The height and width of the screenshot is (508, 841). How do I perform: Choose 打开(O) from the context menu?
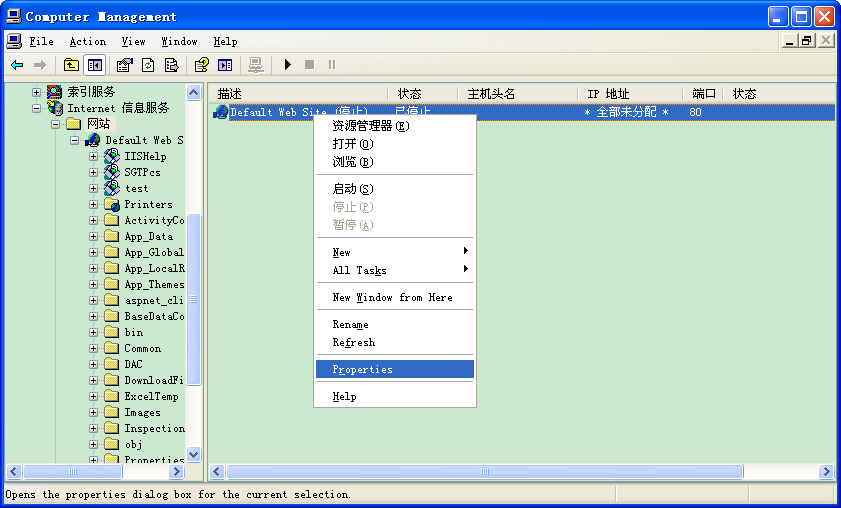coord(395,144)
